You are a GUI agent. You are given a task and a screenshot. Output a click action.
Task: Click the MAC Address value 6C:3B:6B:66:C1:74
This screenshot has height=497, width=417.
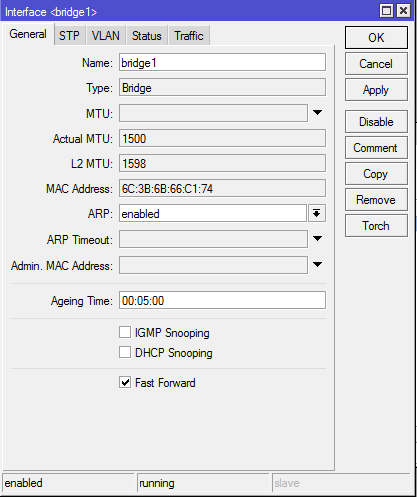pyautogui.click(x=222, y=188)
